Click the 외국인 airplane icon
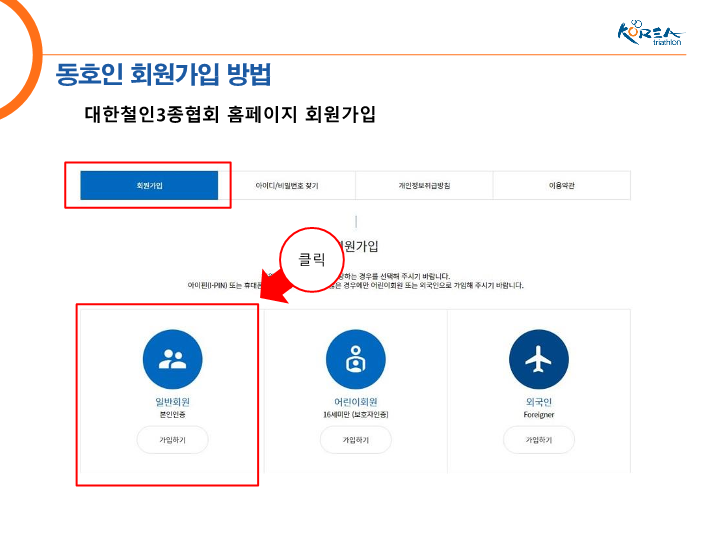720x540 pixels. 539,359
